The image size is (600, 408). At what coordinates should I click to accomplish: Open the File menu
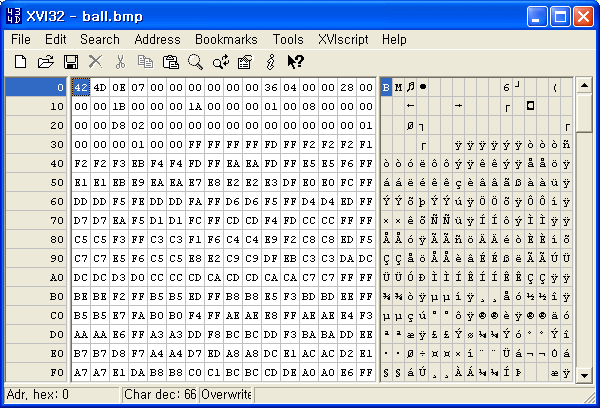[x=21, y=39]
